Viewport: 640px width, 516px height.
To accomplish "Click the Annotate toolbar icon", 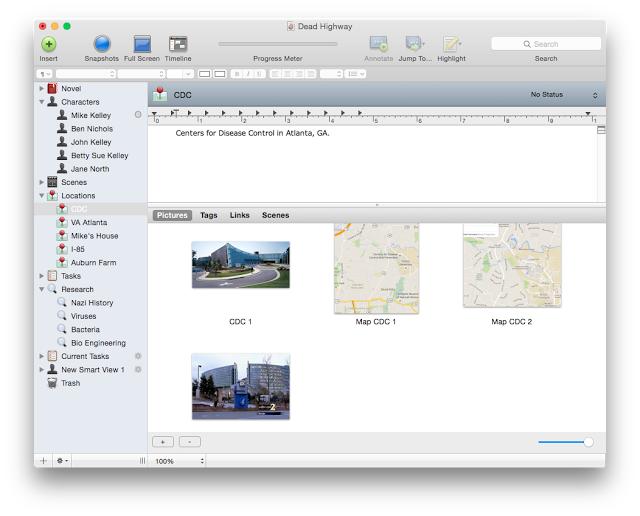I will pos(378,44).
